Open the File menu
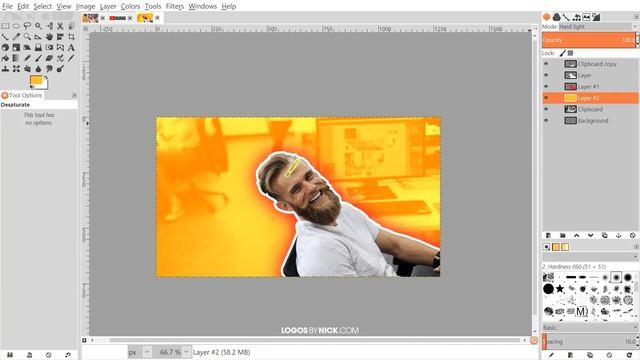This screenshot has height=360, width=640. click(7, 6)
